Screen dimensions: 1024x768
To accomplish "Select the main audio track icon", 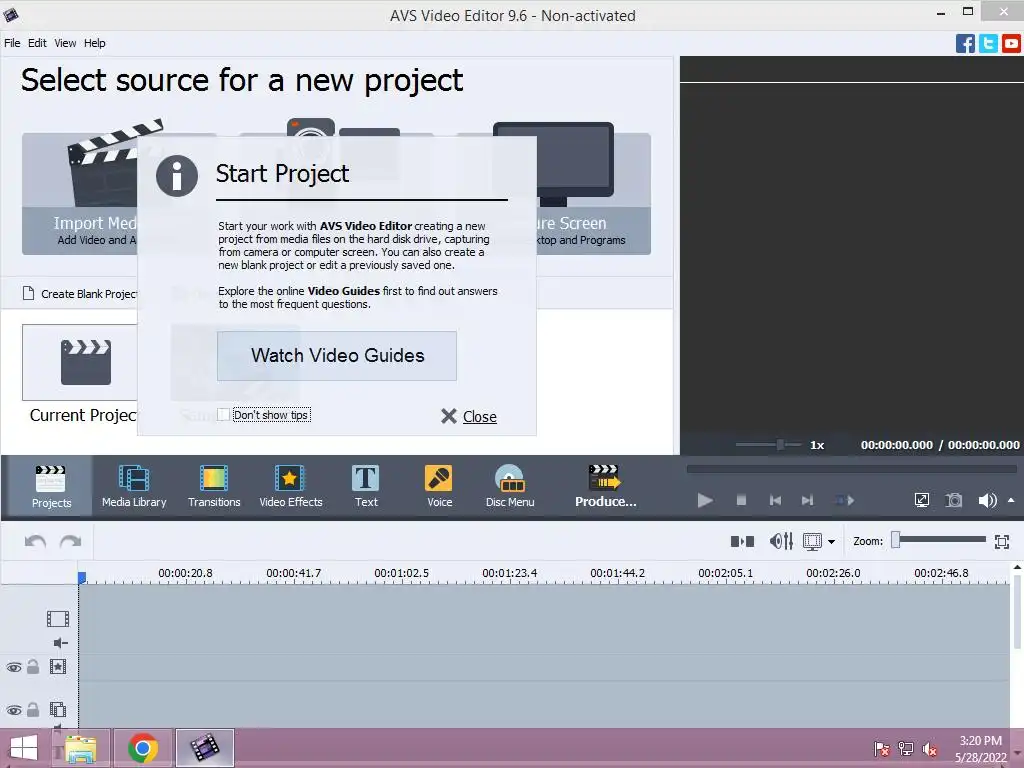I will pos(61,643).
